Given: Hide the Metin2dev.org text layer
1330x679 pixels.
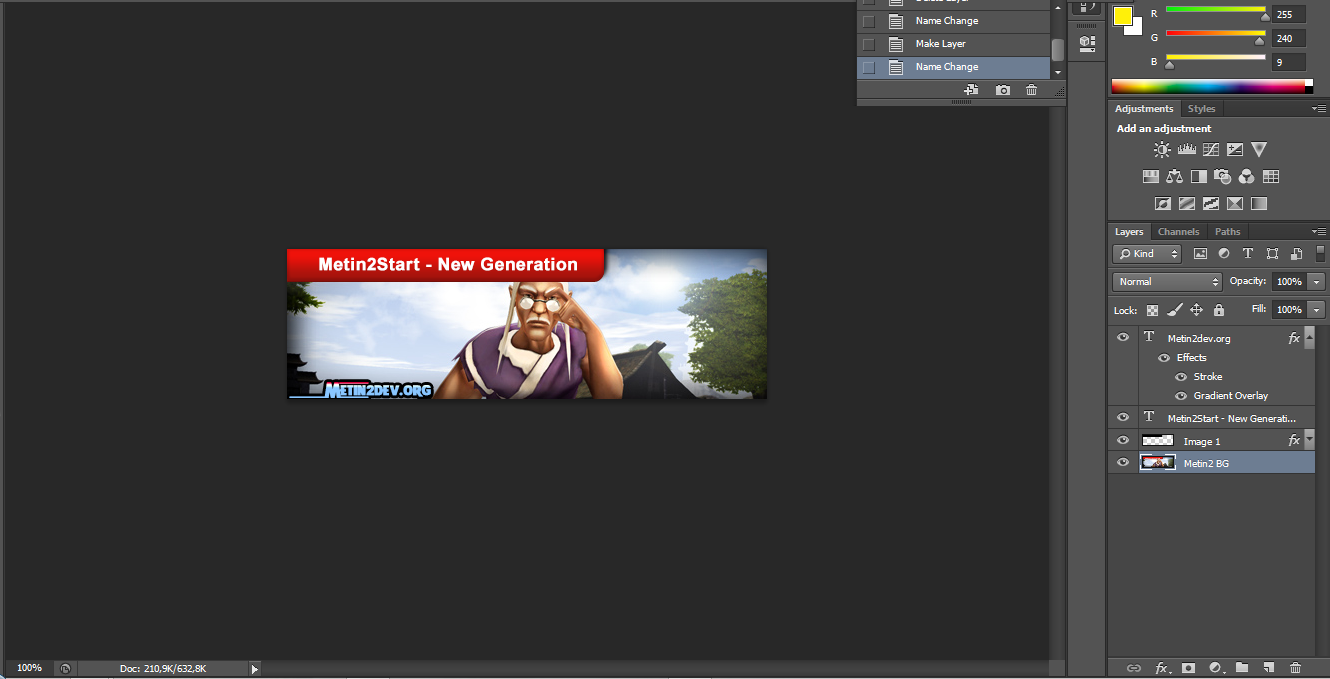Looking at the screenshot, I should 1122,338.
